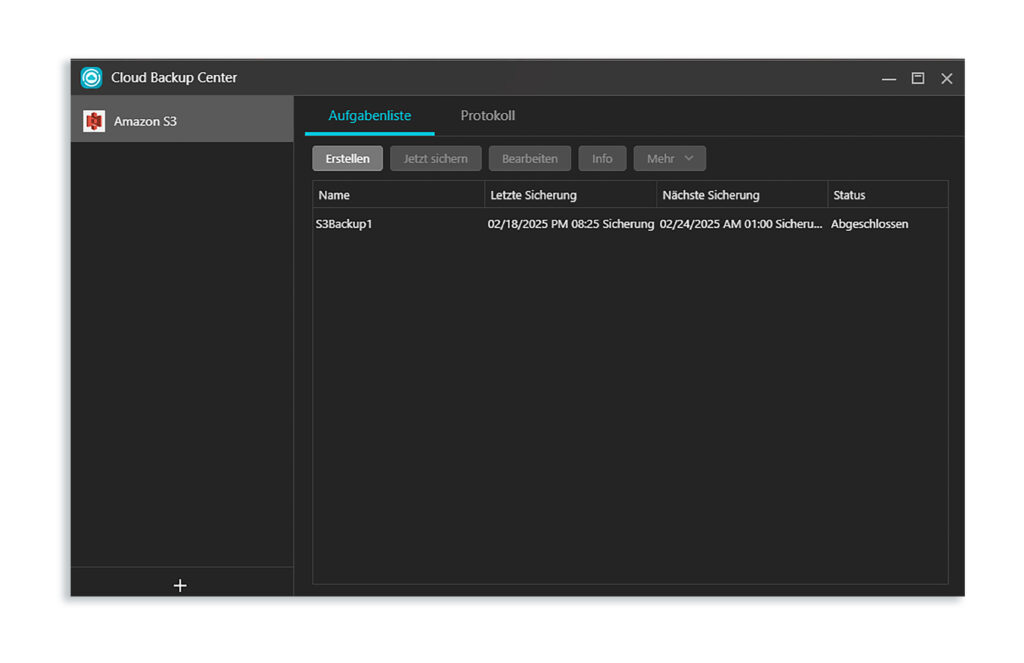Click the Cloud Backup Center app icon

coord(90,77)
